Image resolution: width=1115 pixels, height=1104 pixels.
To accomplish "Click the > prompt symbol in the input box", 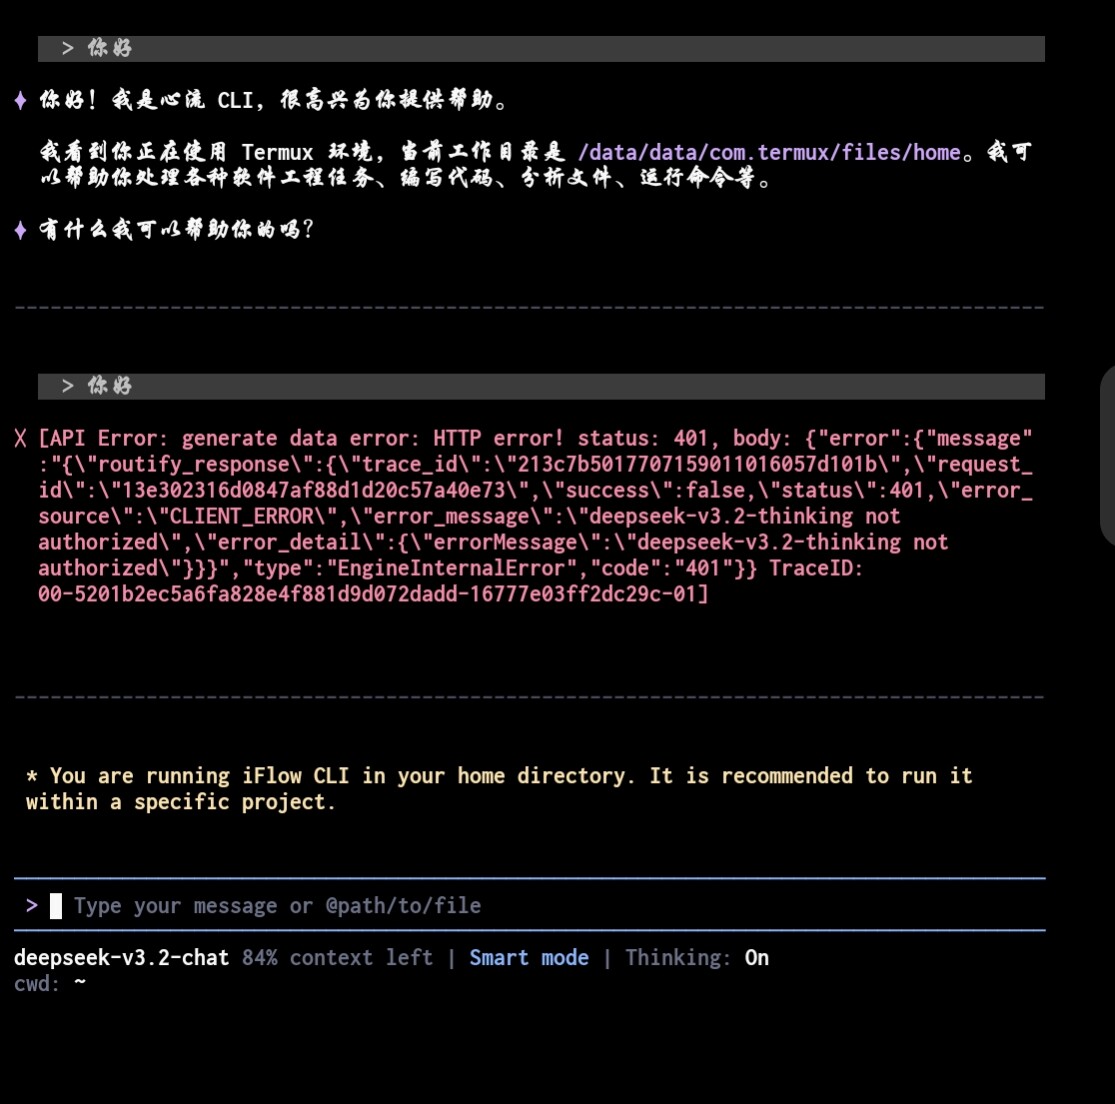I will [32, 906].
